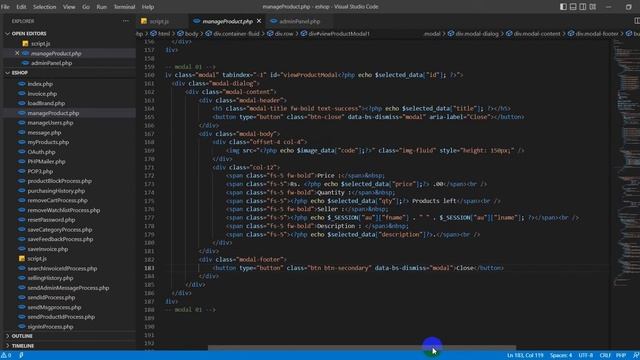Screen dimensions: 640x360
Task: Click the message.php file icon
Action: 22,132
